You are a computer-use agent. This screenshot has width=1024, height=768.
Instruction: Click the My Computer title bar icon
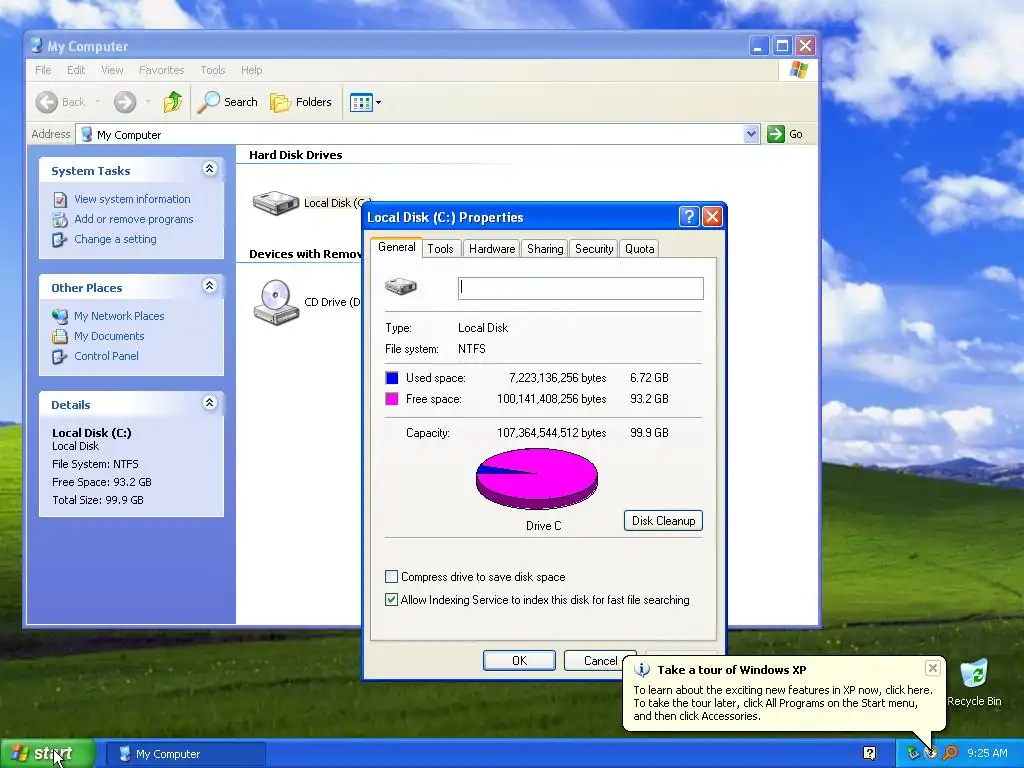pos(37,46)
